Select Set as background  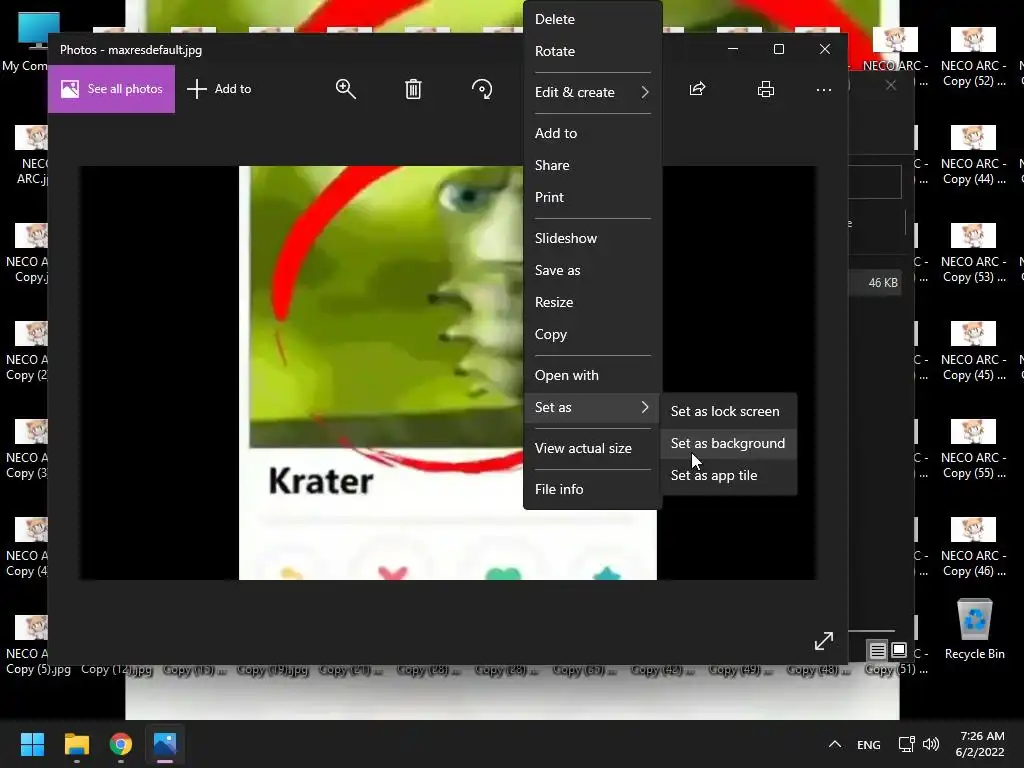click(728, 443)
